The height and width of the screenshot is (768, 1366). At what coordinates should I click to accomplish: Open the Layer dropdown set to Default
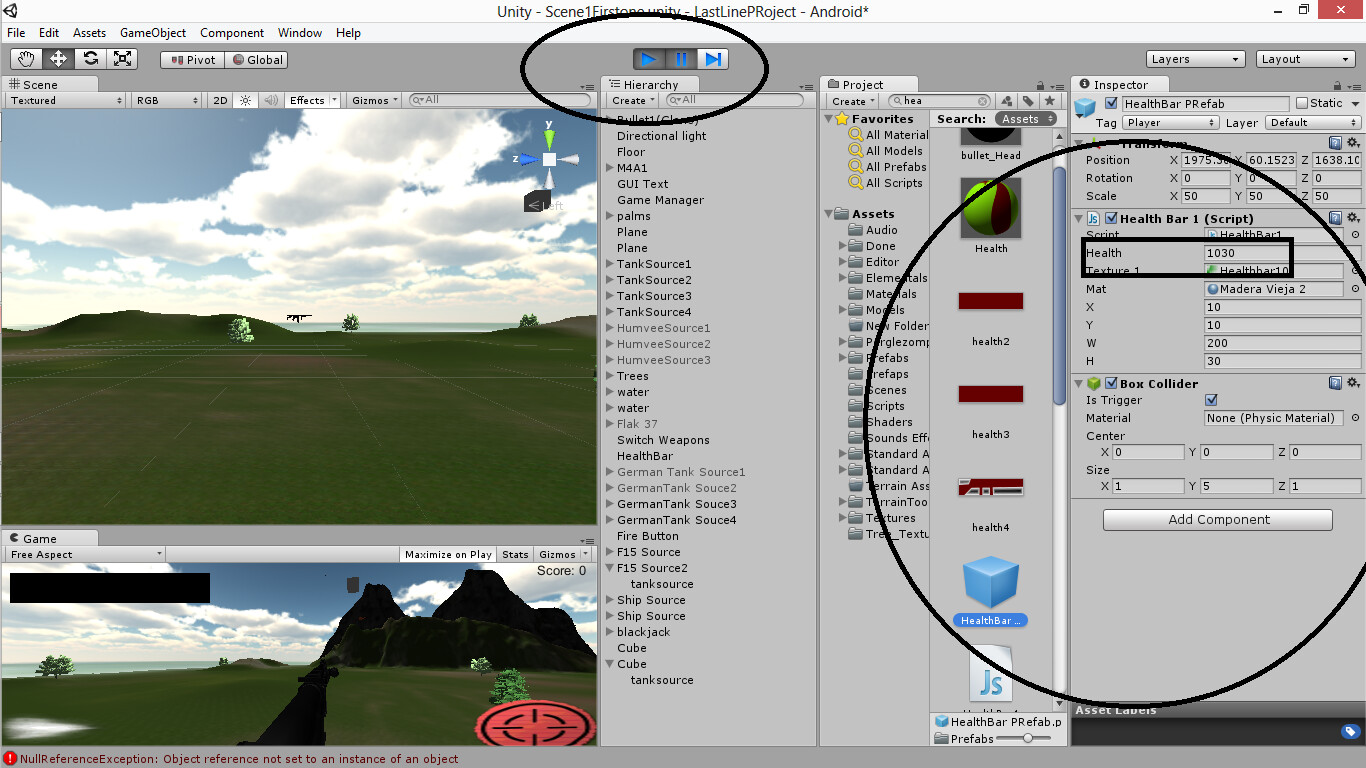(x=1312, y=122)
